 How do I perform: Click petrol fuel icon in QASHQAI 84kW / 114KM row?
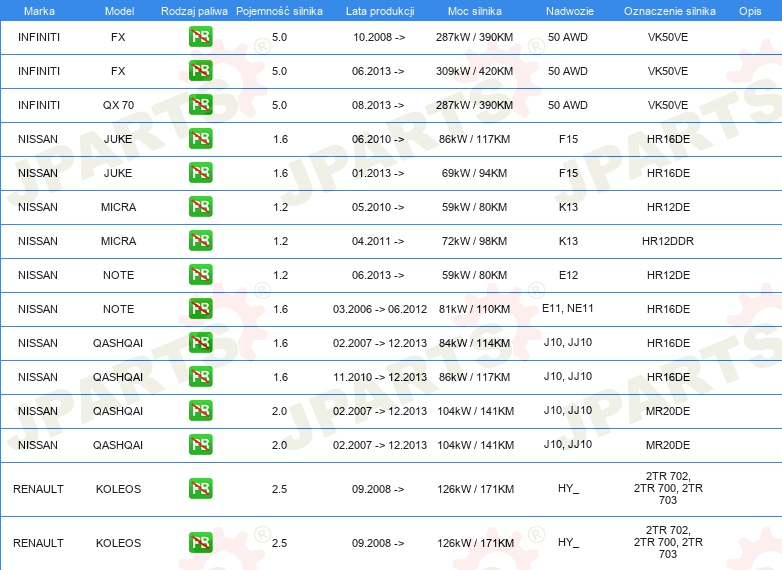click(200, 343)
